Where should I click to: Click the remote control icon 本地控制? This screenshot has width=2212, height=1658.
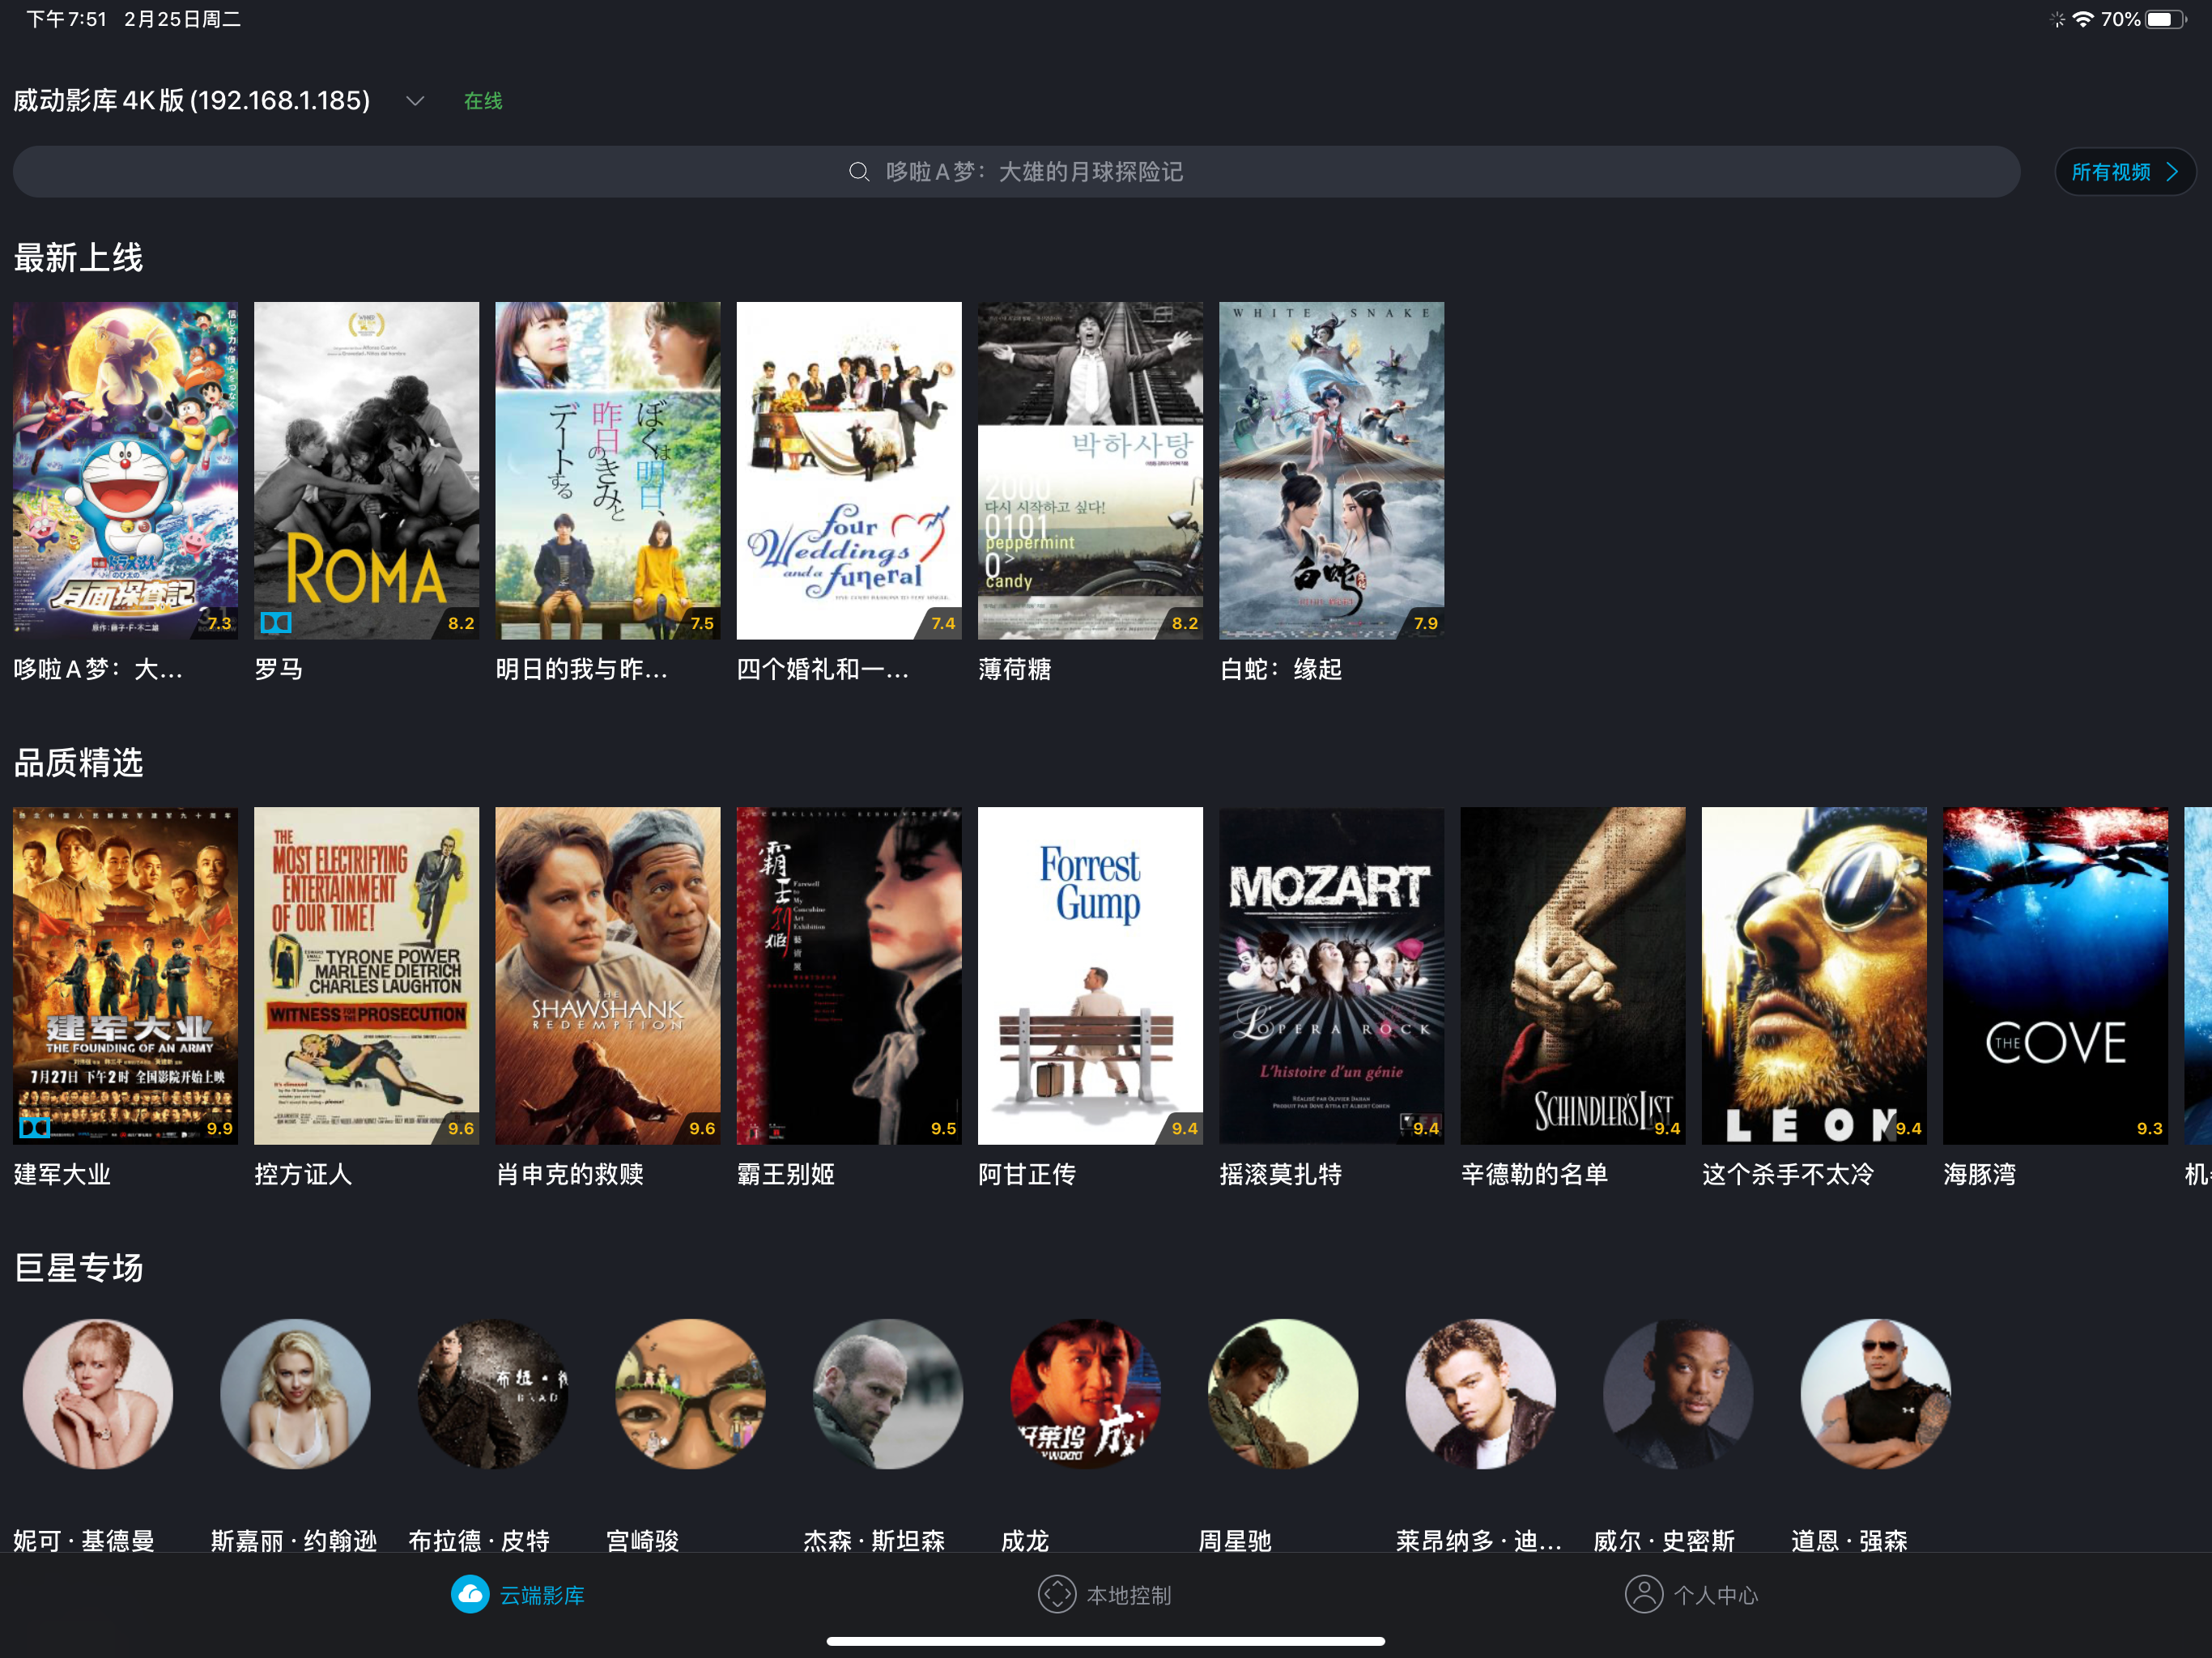(x=1057, y=1594)
